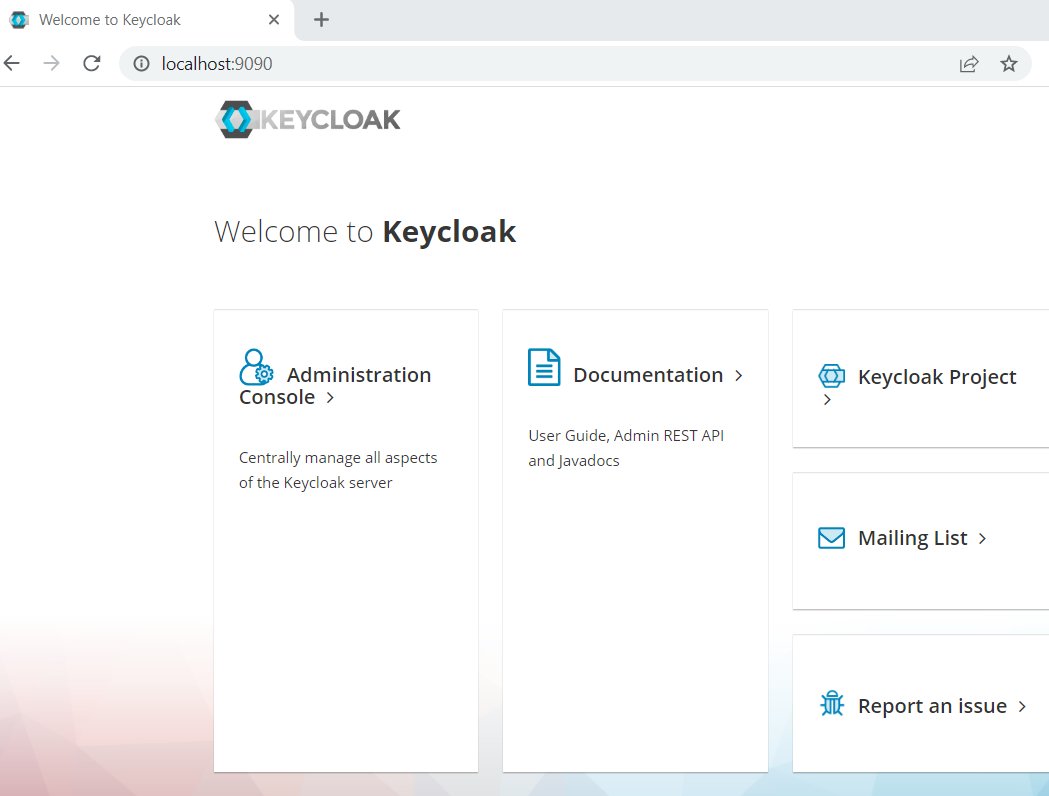This screenshot has width=1049, height=796.
Task: Click the Mailing List envelope icon
Action: click(x=830, y=538)
